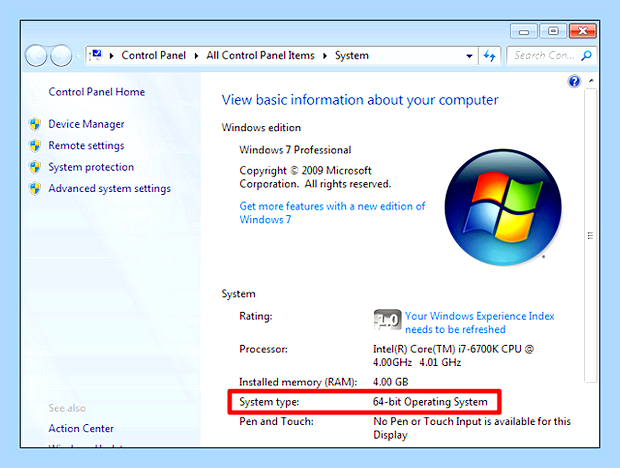
Task: Open Advanced system settings
Action: coord(110,189)
